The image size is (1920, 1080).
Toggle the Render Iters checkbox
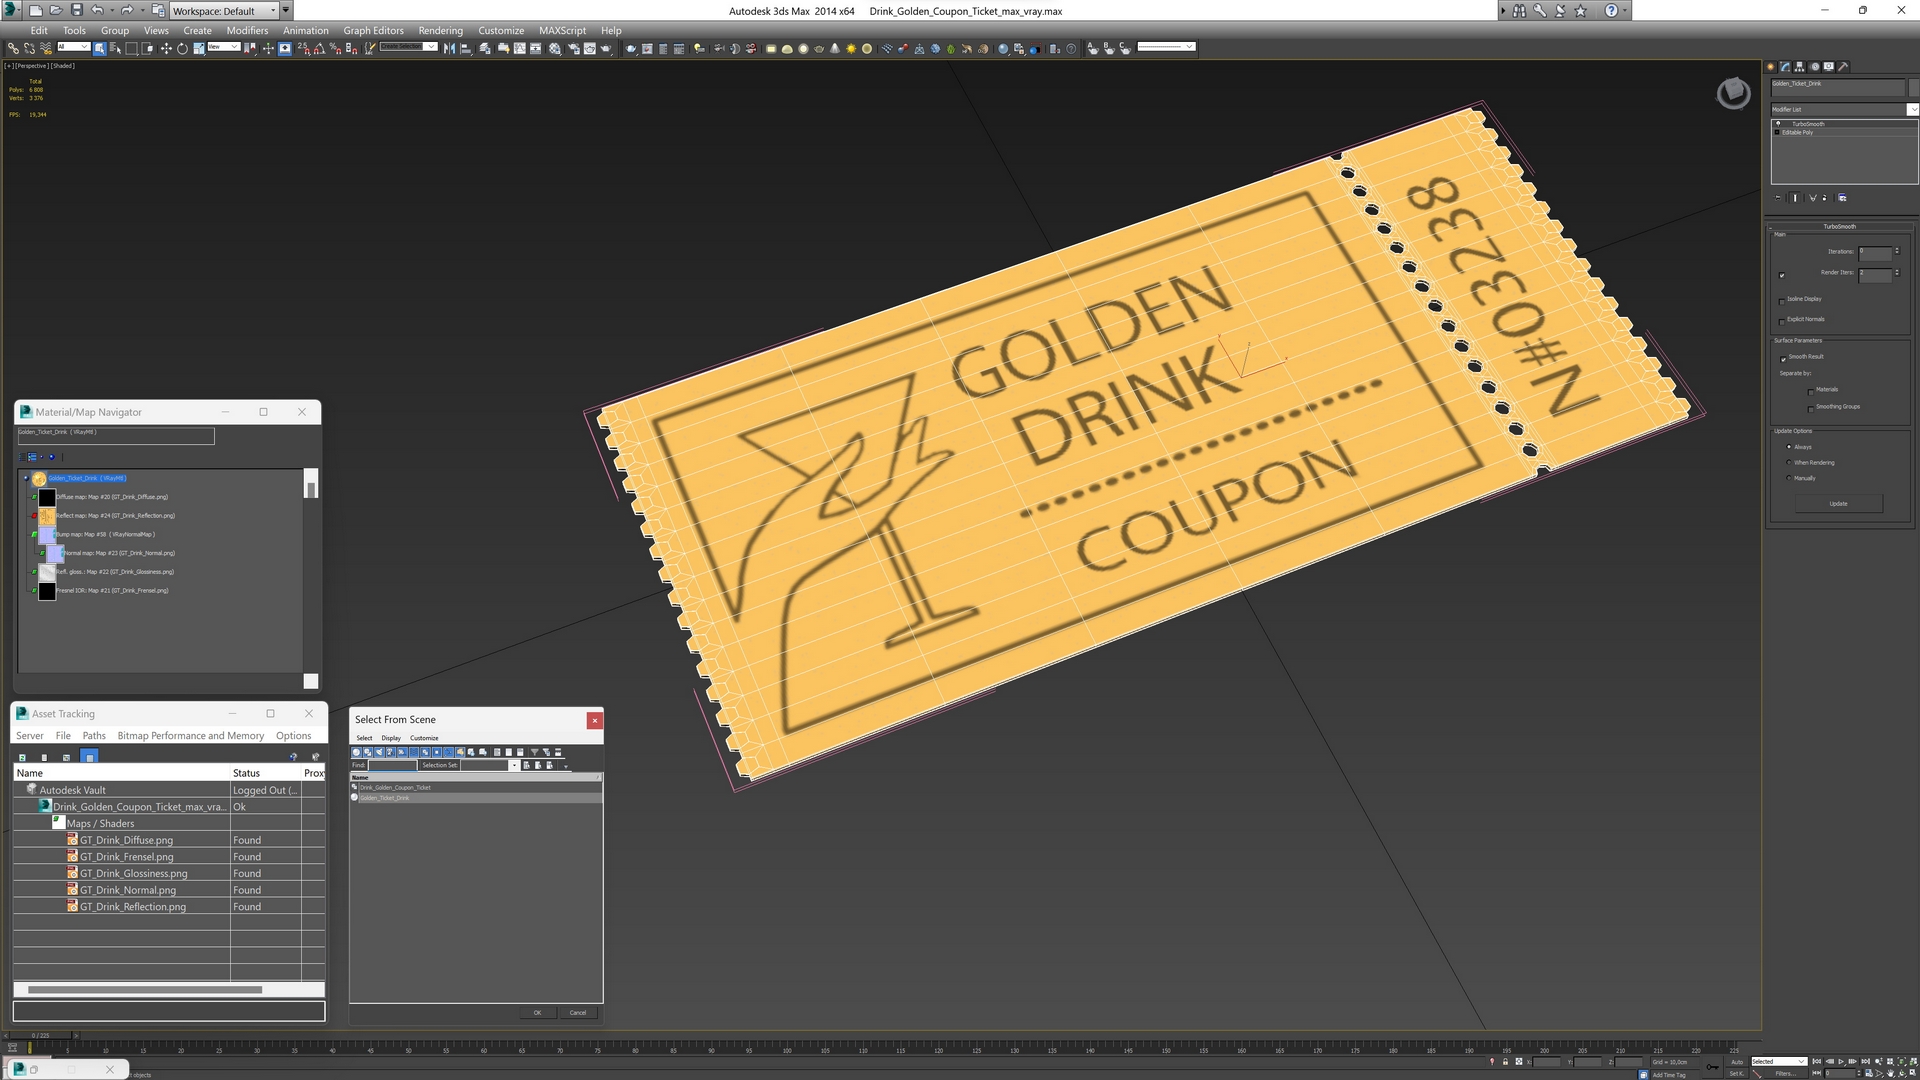(x=1782, y=275)
